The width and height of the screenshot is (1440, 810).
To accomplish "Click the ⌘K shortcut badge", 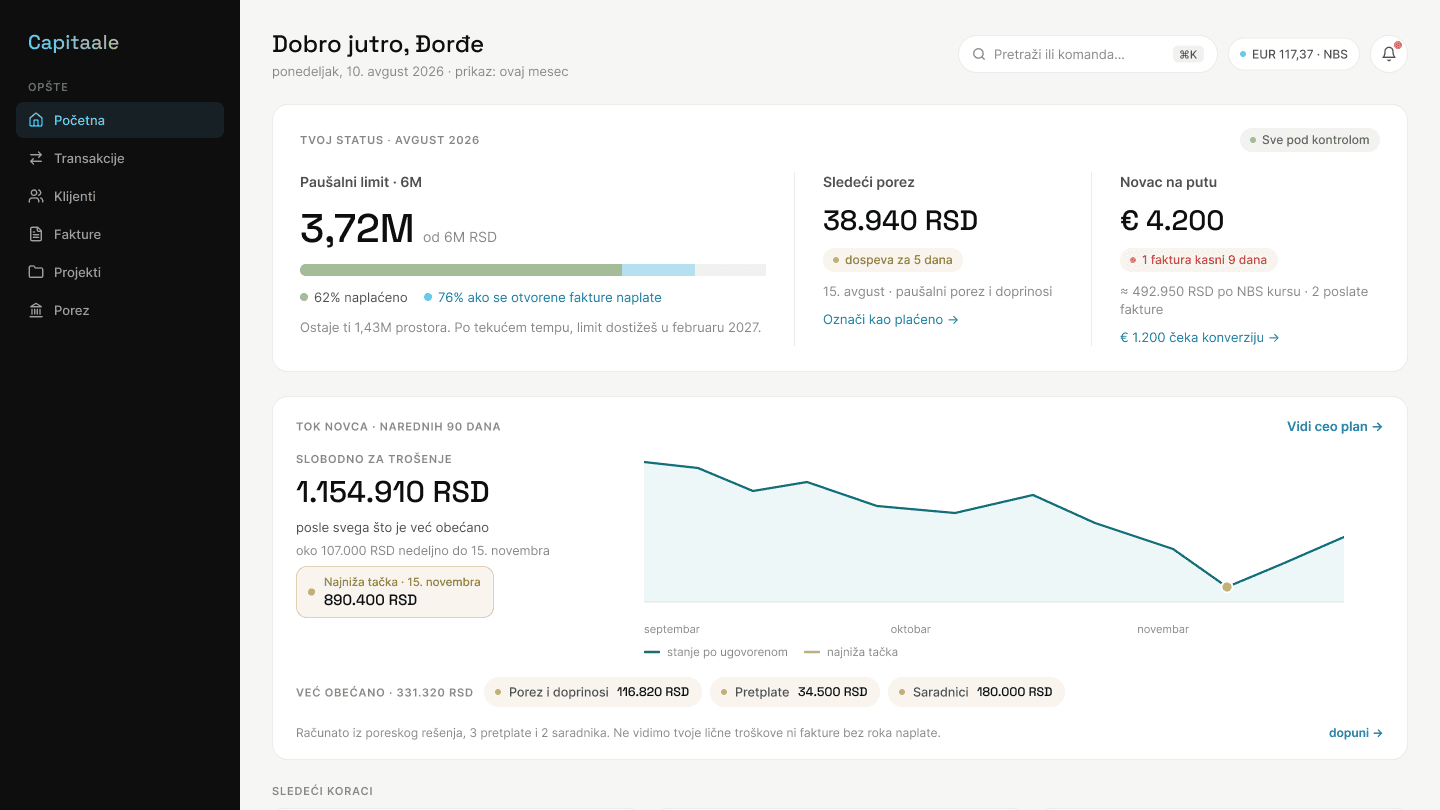I will click(x=1188, y=54).
